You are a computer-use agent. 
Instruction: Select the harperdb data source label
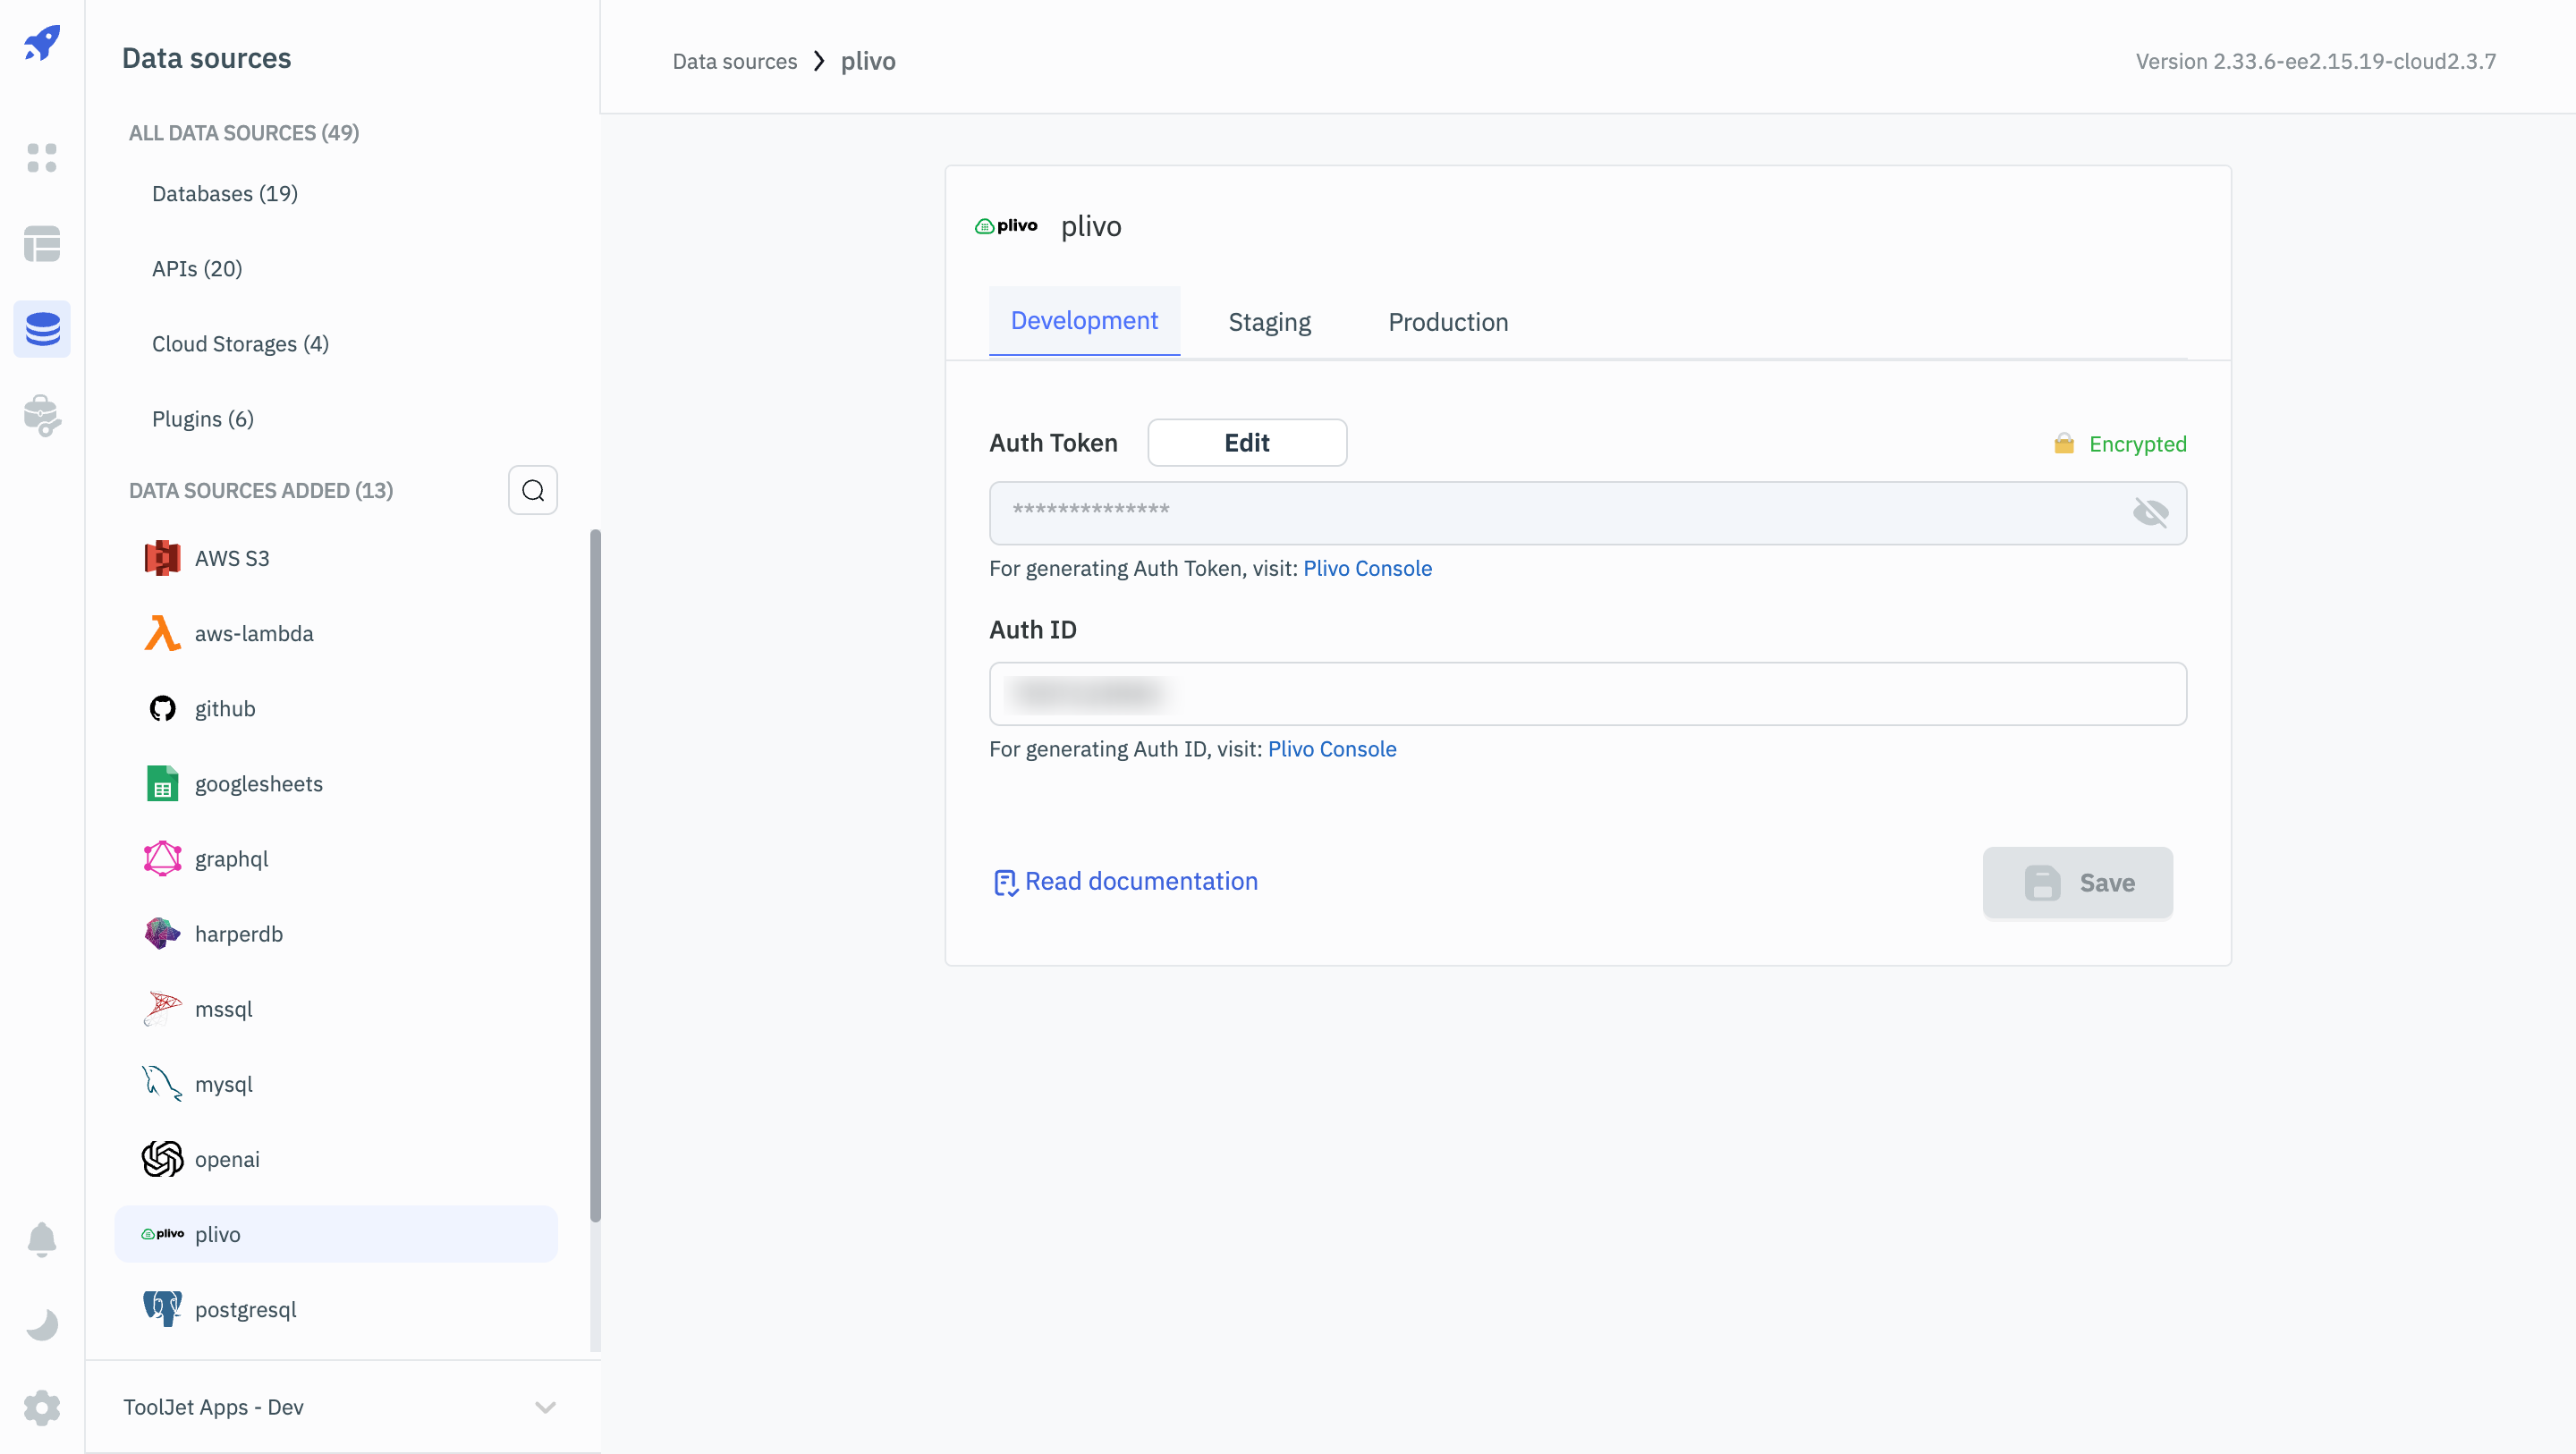tap(239, 933)
